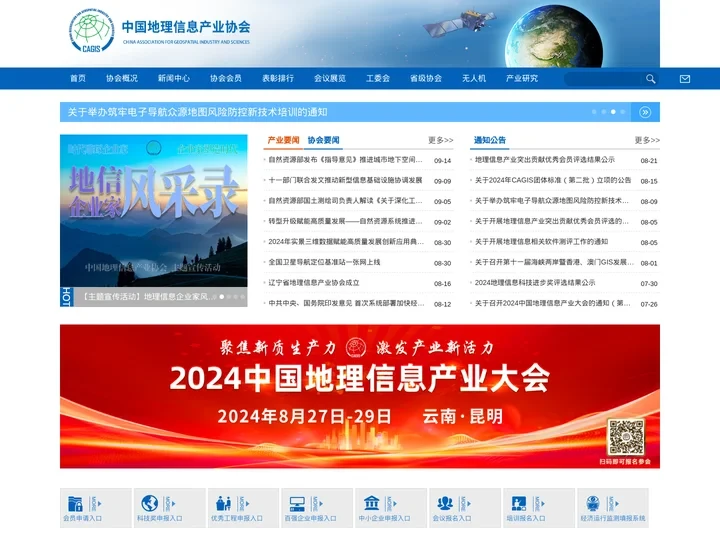Select the 通知公告 tab heading
This screenshot has width=720, height=540.
[x=489, y=140]
